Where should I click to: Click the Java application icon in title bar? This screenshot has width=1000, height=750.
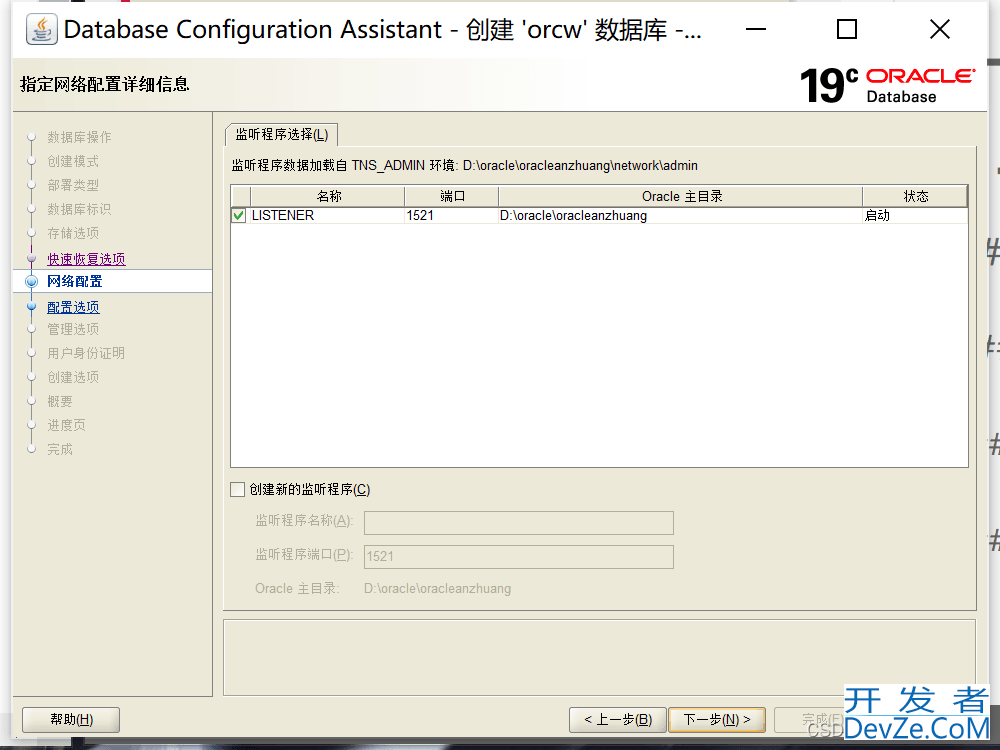pyautogui.click(x=41, y=29)
